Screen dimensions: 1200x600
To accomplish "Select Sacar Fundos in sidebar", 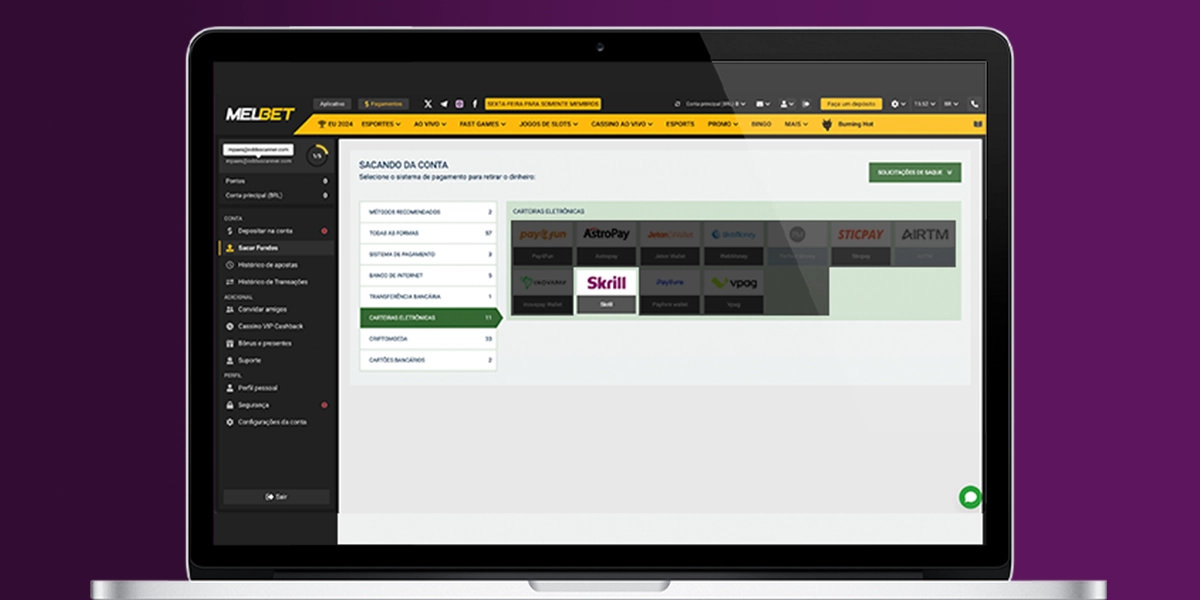I will 277,248.
